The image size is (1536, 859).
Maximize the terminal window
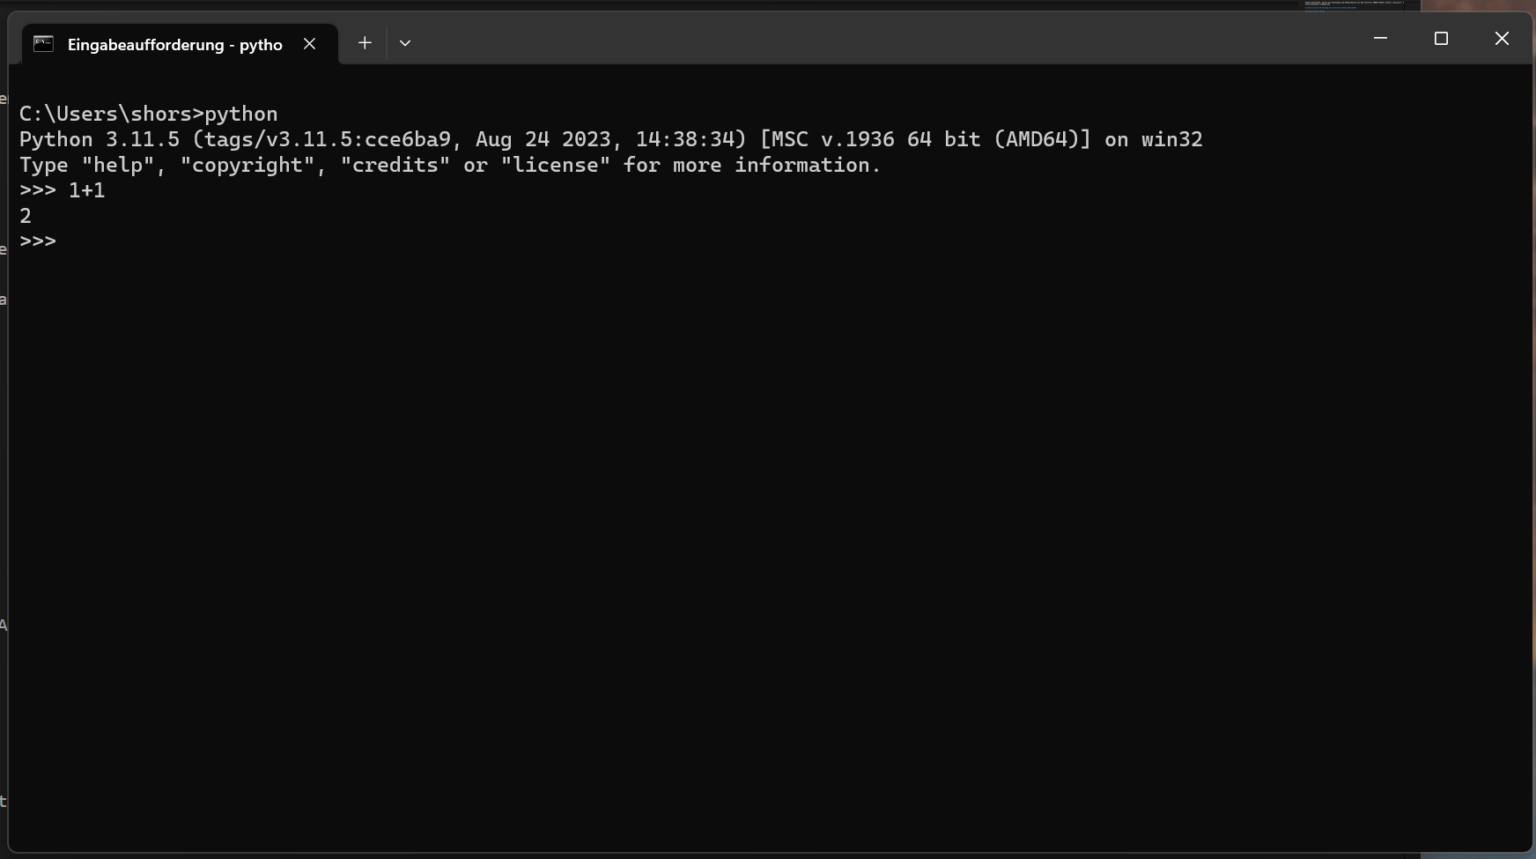(1441, 38)
